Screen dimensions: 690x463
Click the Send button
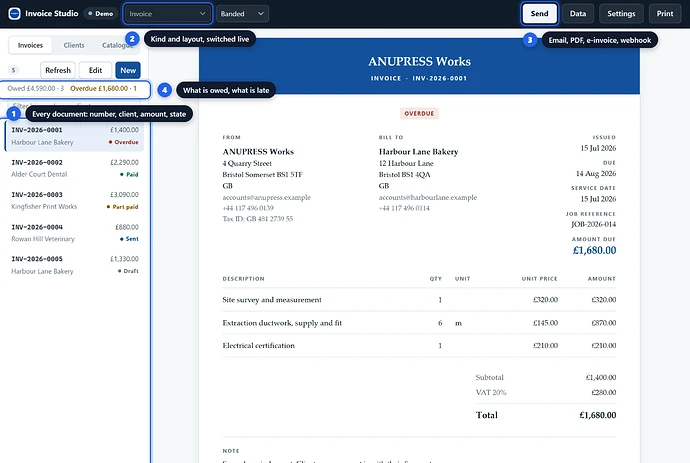click(540, 14)
